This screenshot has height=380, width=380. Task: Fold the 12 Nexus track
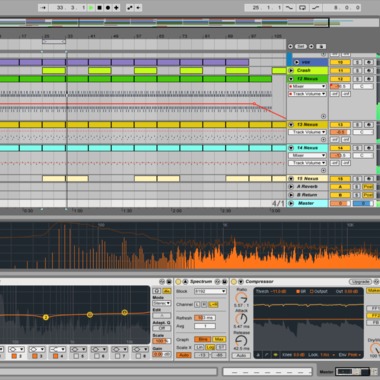(291, 79)
